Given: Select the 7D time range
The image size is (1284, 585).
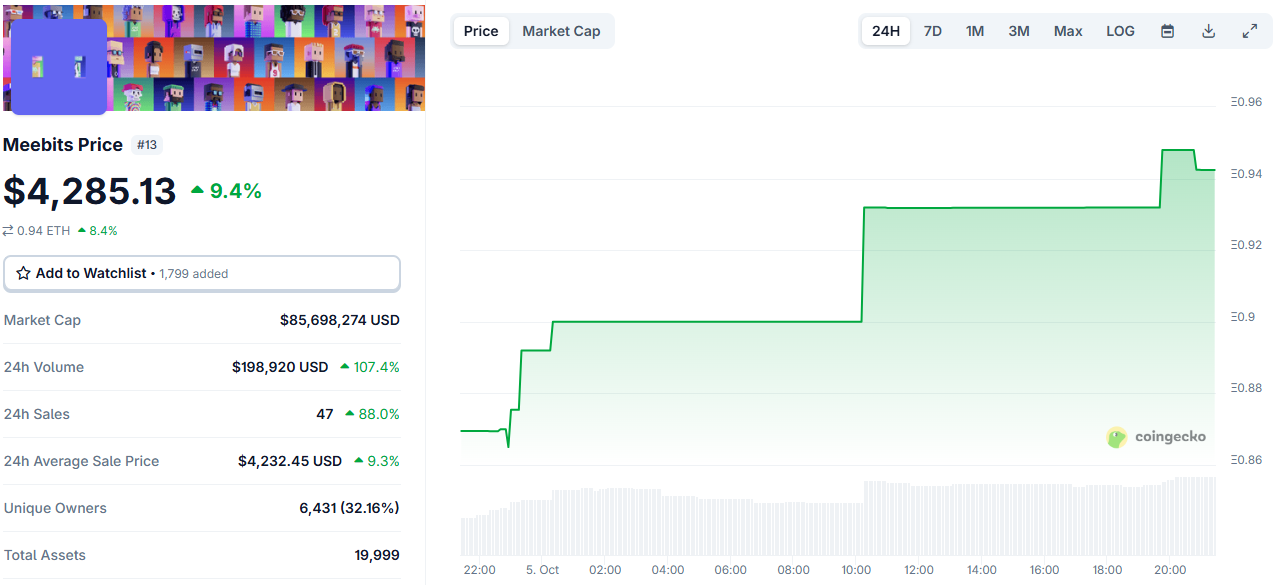Looking at the screenshot, I should [x=932, y=31].
